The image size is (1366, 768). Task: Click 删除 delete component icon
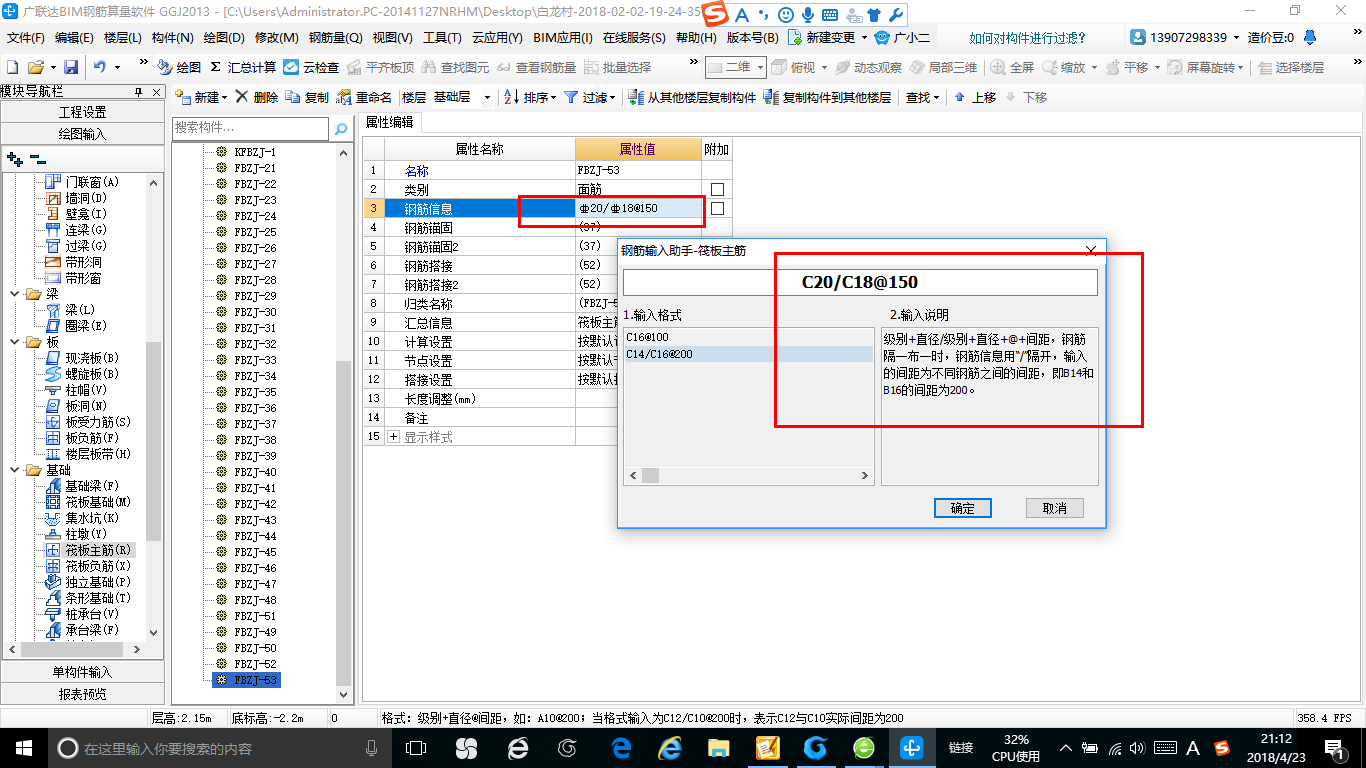[257, 97]
